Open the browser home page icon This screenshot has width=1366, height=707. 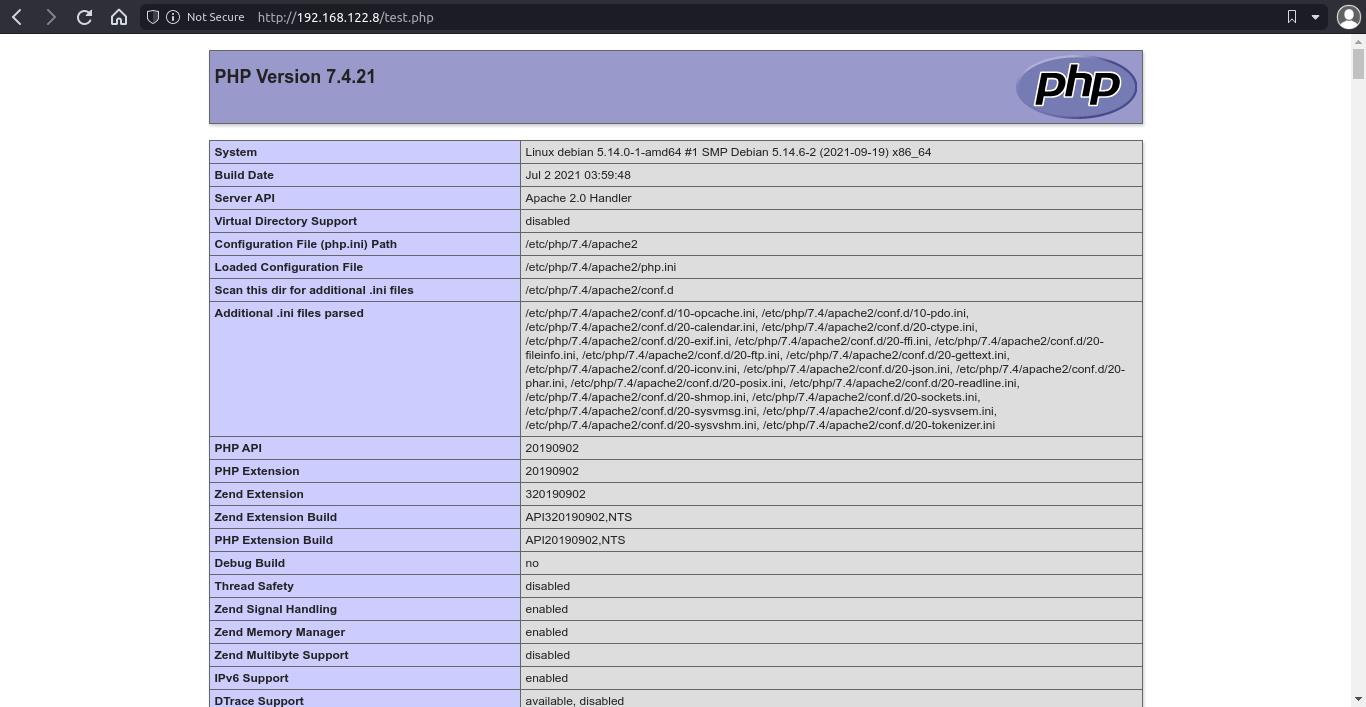point(118,17)
